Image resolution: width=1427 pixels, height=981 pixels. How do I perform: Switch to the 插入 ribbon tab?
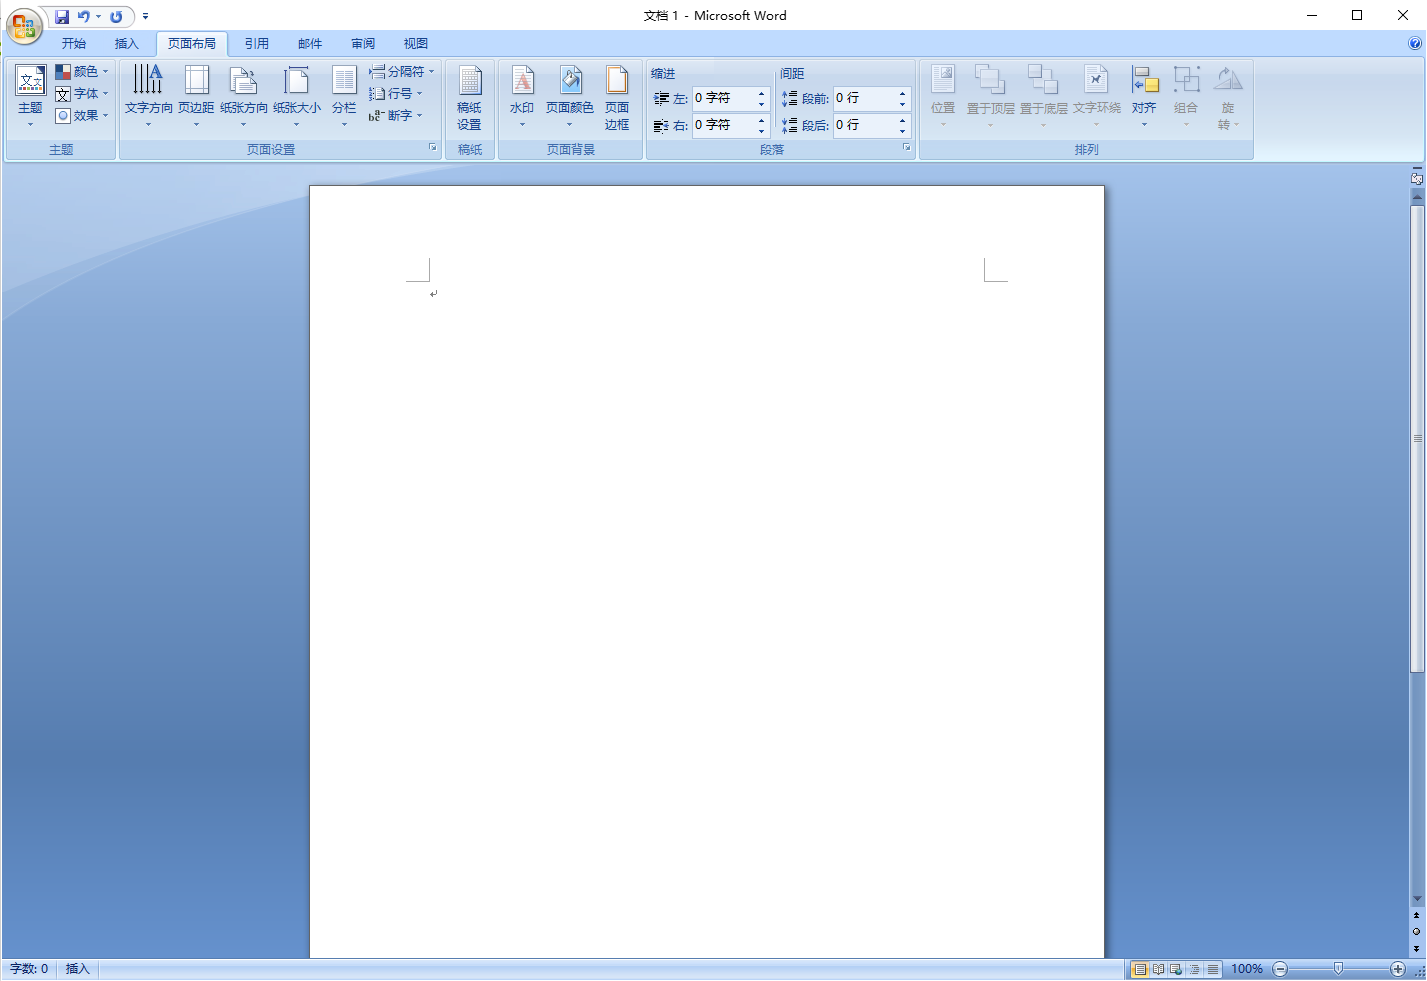pos(126,43)
